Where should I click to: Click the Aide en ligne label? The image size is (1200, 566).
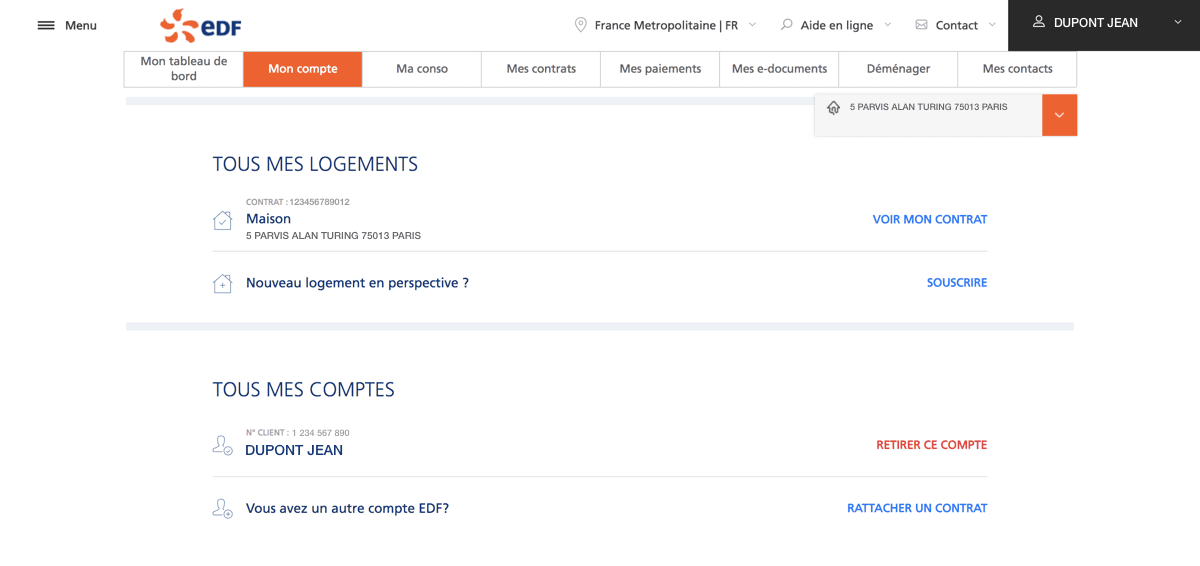pos(837,25)
